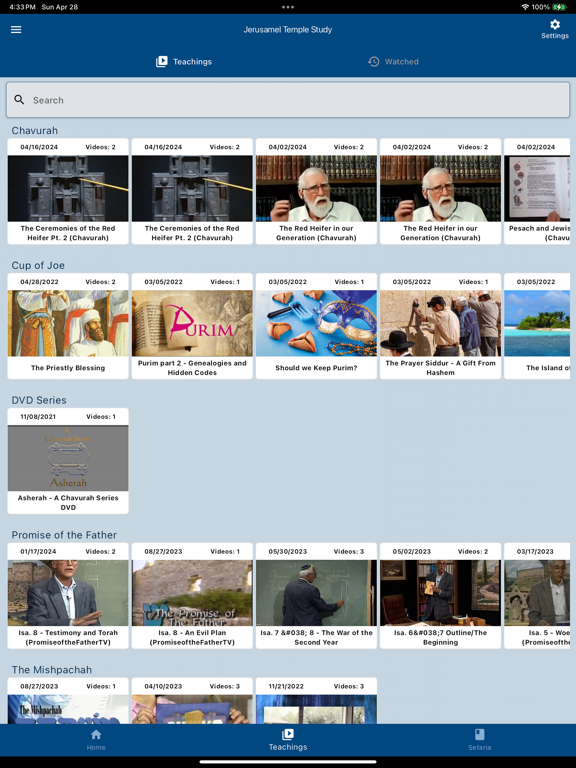Screen dimensions: 576x768
Task: Click Jerusamel Temple Study title
Action: pos(288,29)
